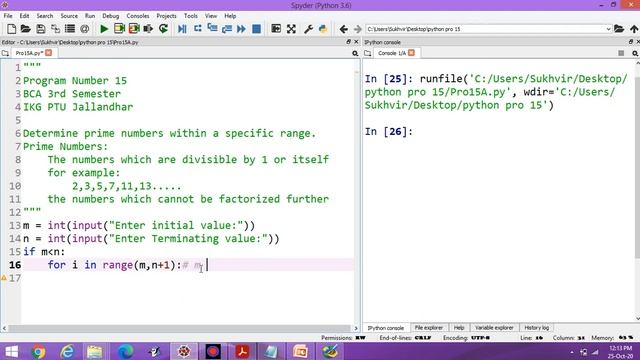The width and height of the screenshot is (640, 360).
Task: Expand working directory path dropdown
Action: [x=608, y=29]
